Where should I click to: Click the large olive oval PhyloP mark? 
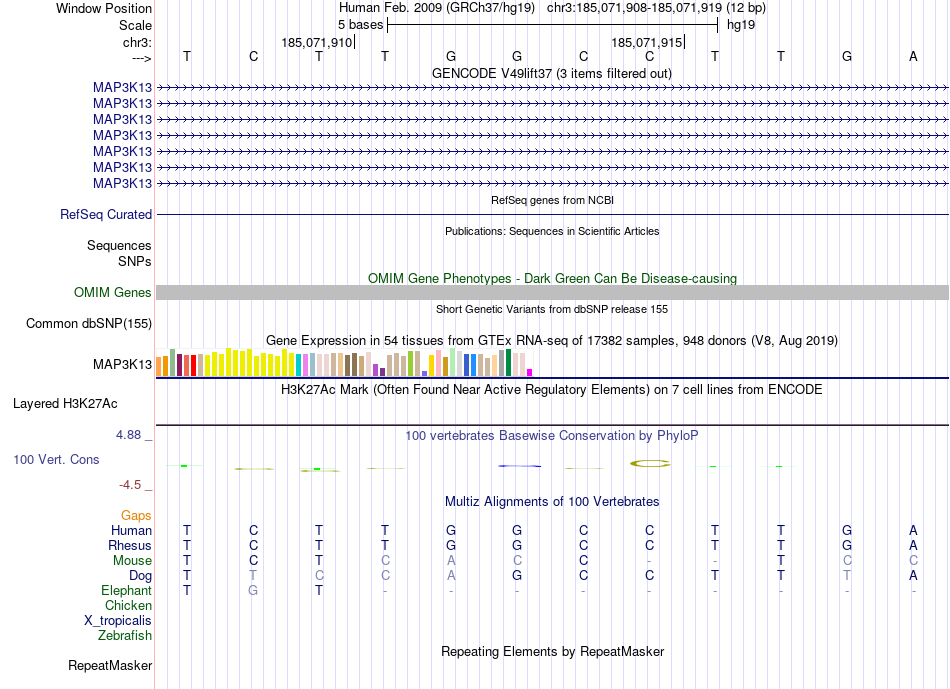coord(650,464)
